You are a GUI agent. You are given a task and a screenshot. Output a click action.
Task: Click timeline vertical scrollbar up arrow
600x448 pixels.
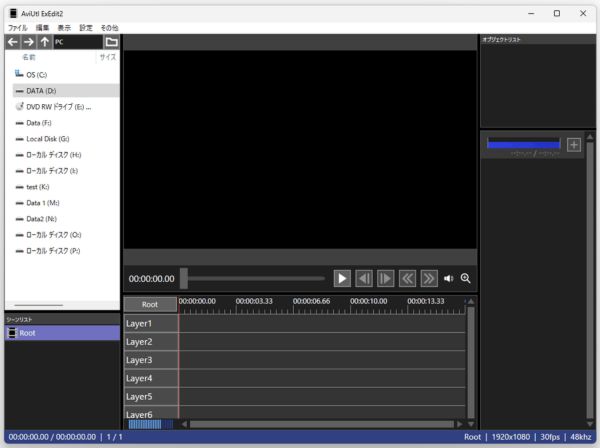click(x=471, y=301)
